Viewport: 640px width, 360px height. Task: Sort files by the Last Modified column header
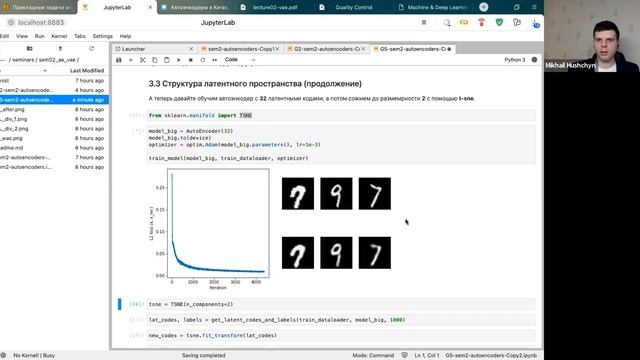click(87, 71)
